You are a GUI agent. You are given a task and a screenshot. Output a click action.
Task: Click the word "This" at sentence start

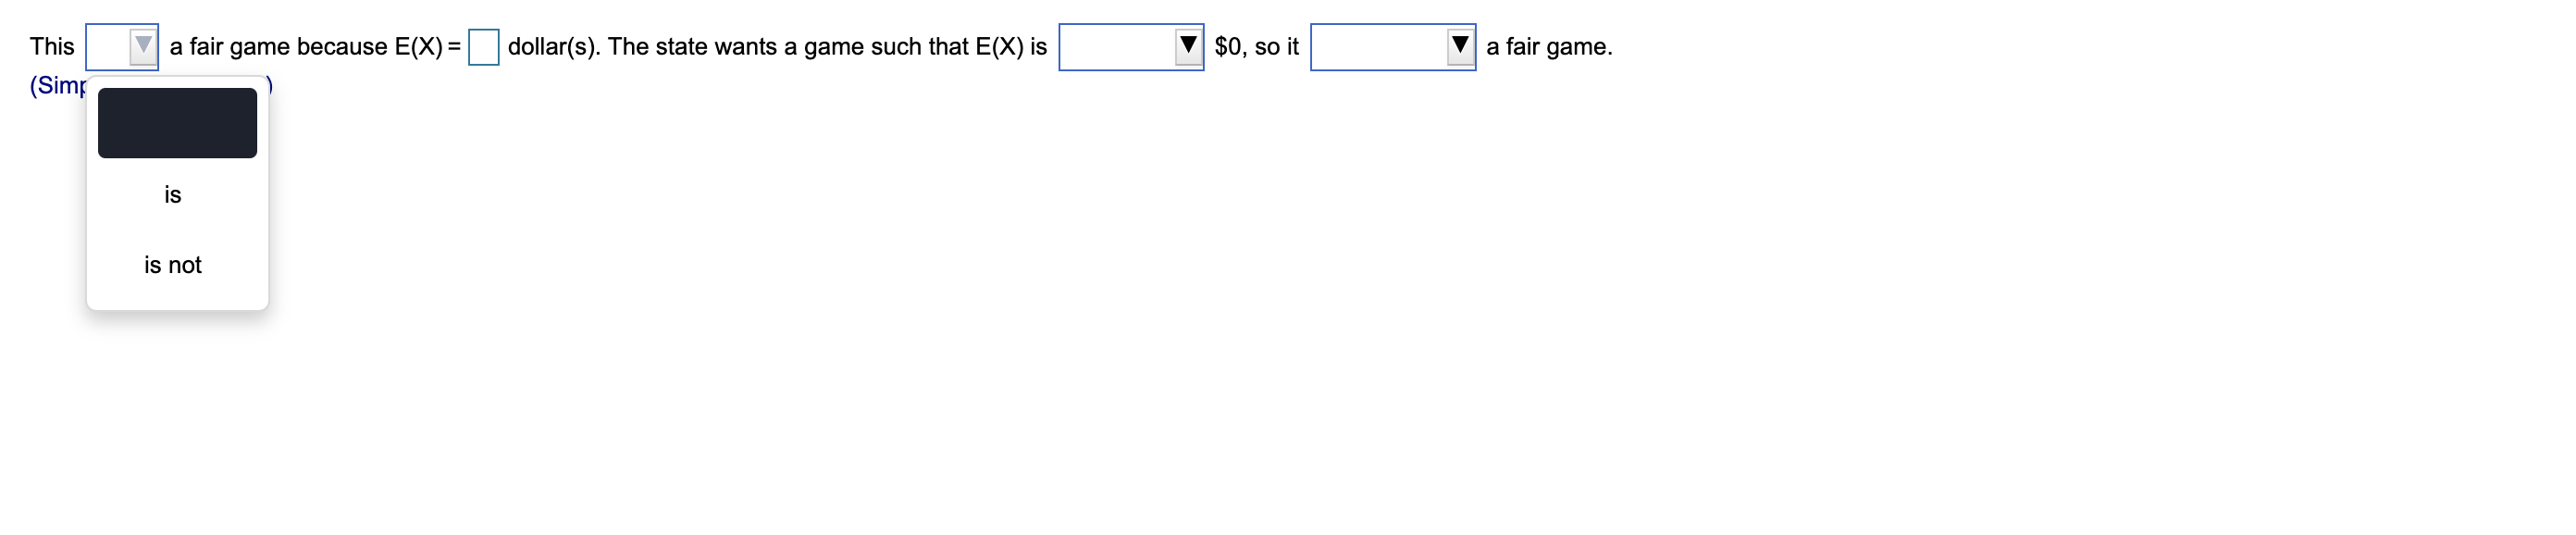52,47
